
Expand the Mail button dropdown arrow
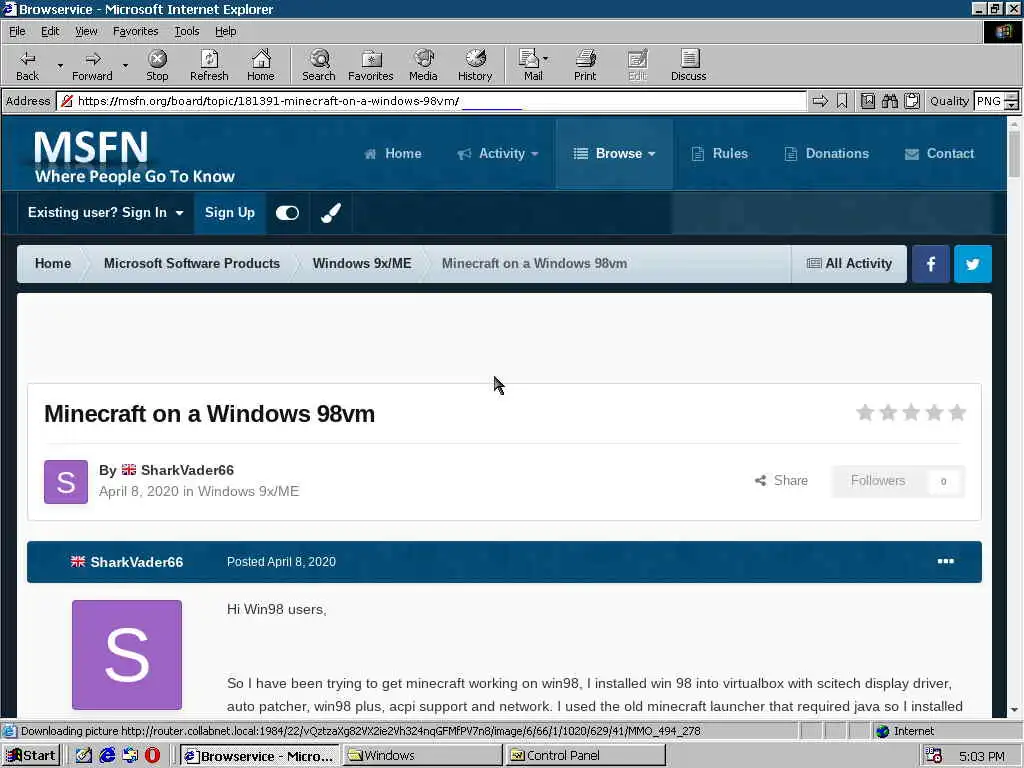pos(546,59)
